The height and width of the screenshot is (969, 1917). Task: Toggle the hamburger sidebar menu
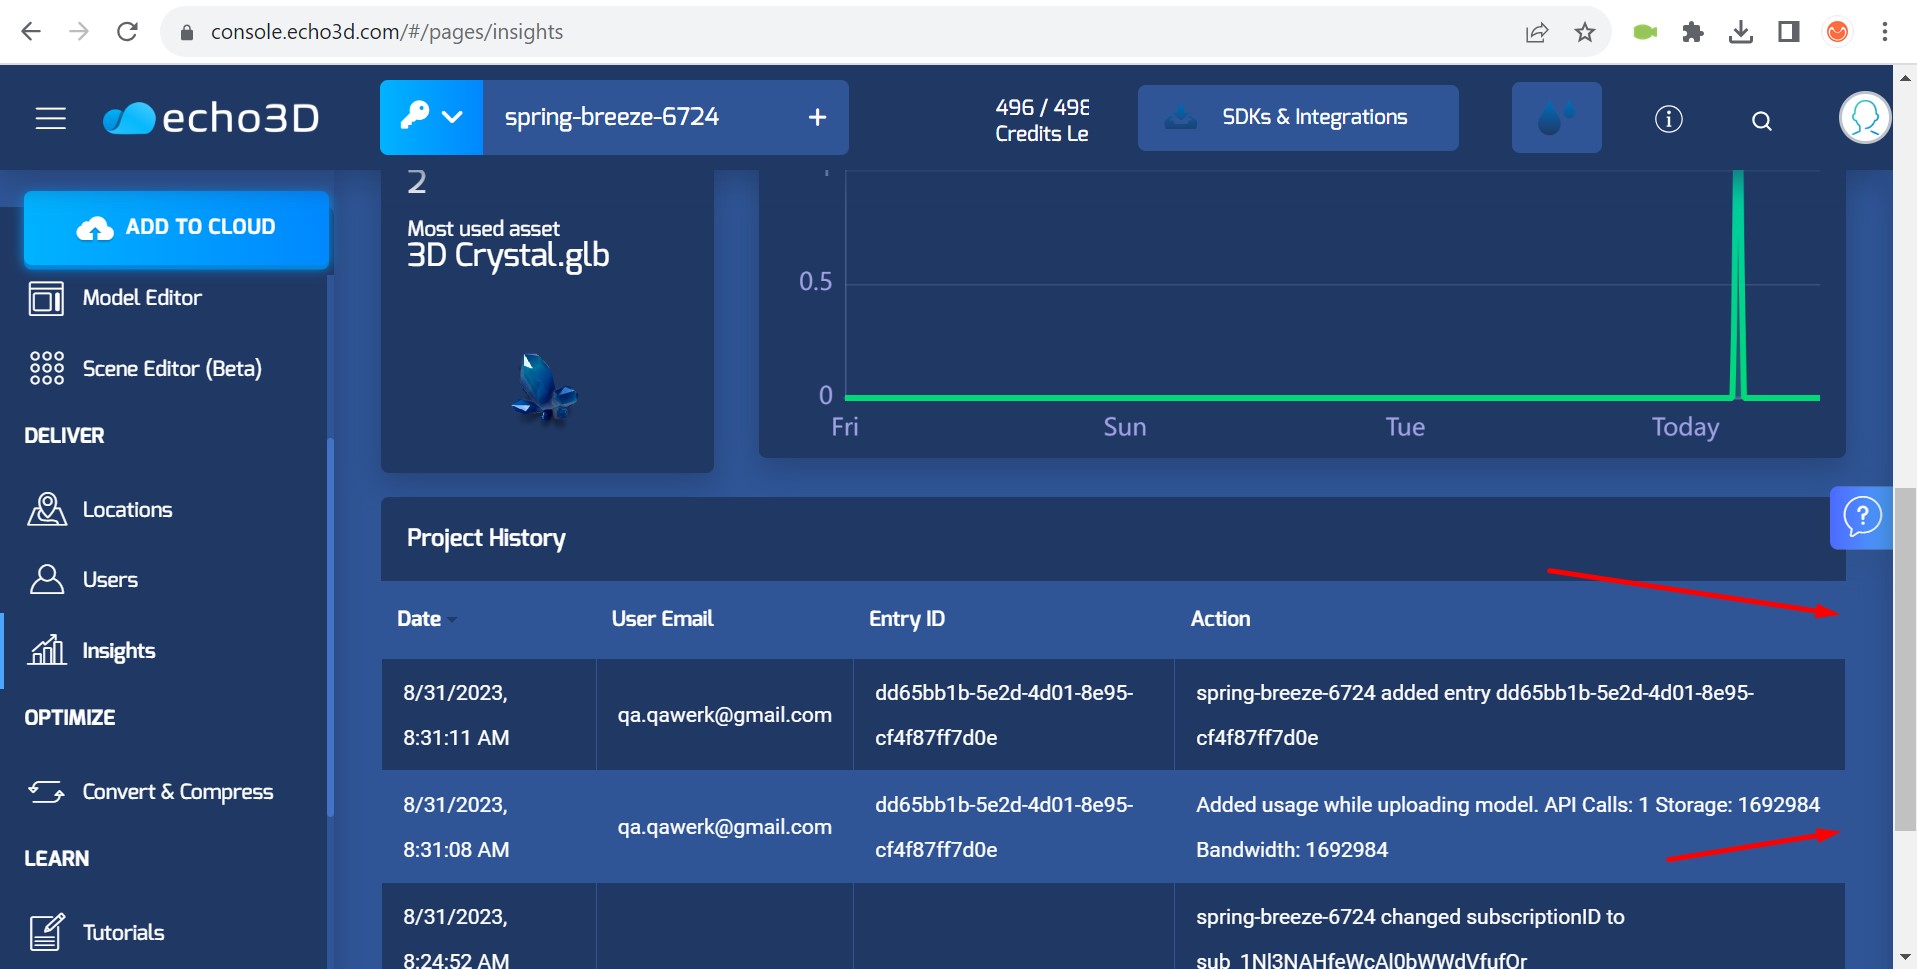[51, 119]
